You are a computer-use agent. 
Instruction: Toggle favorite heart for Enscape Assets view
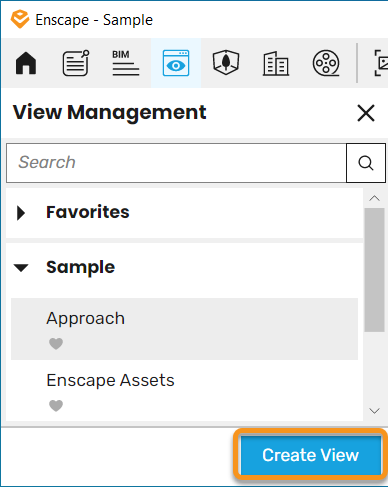coord(56,406)
